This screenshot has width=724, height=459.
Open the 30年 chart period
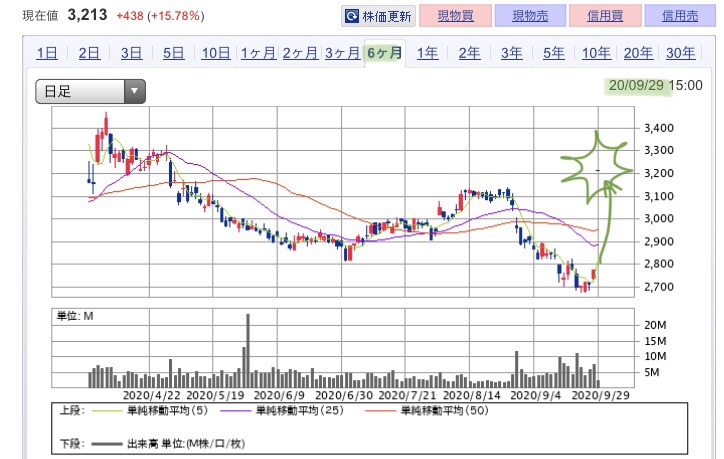[x=681, y=53]
